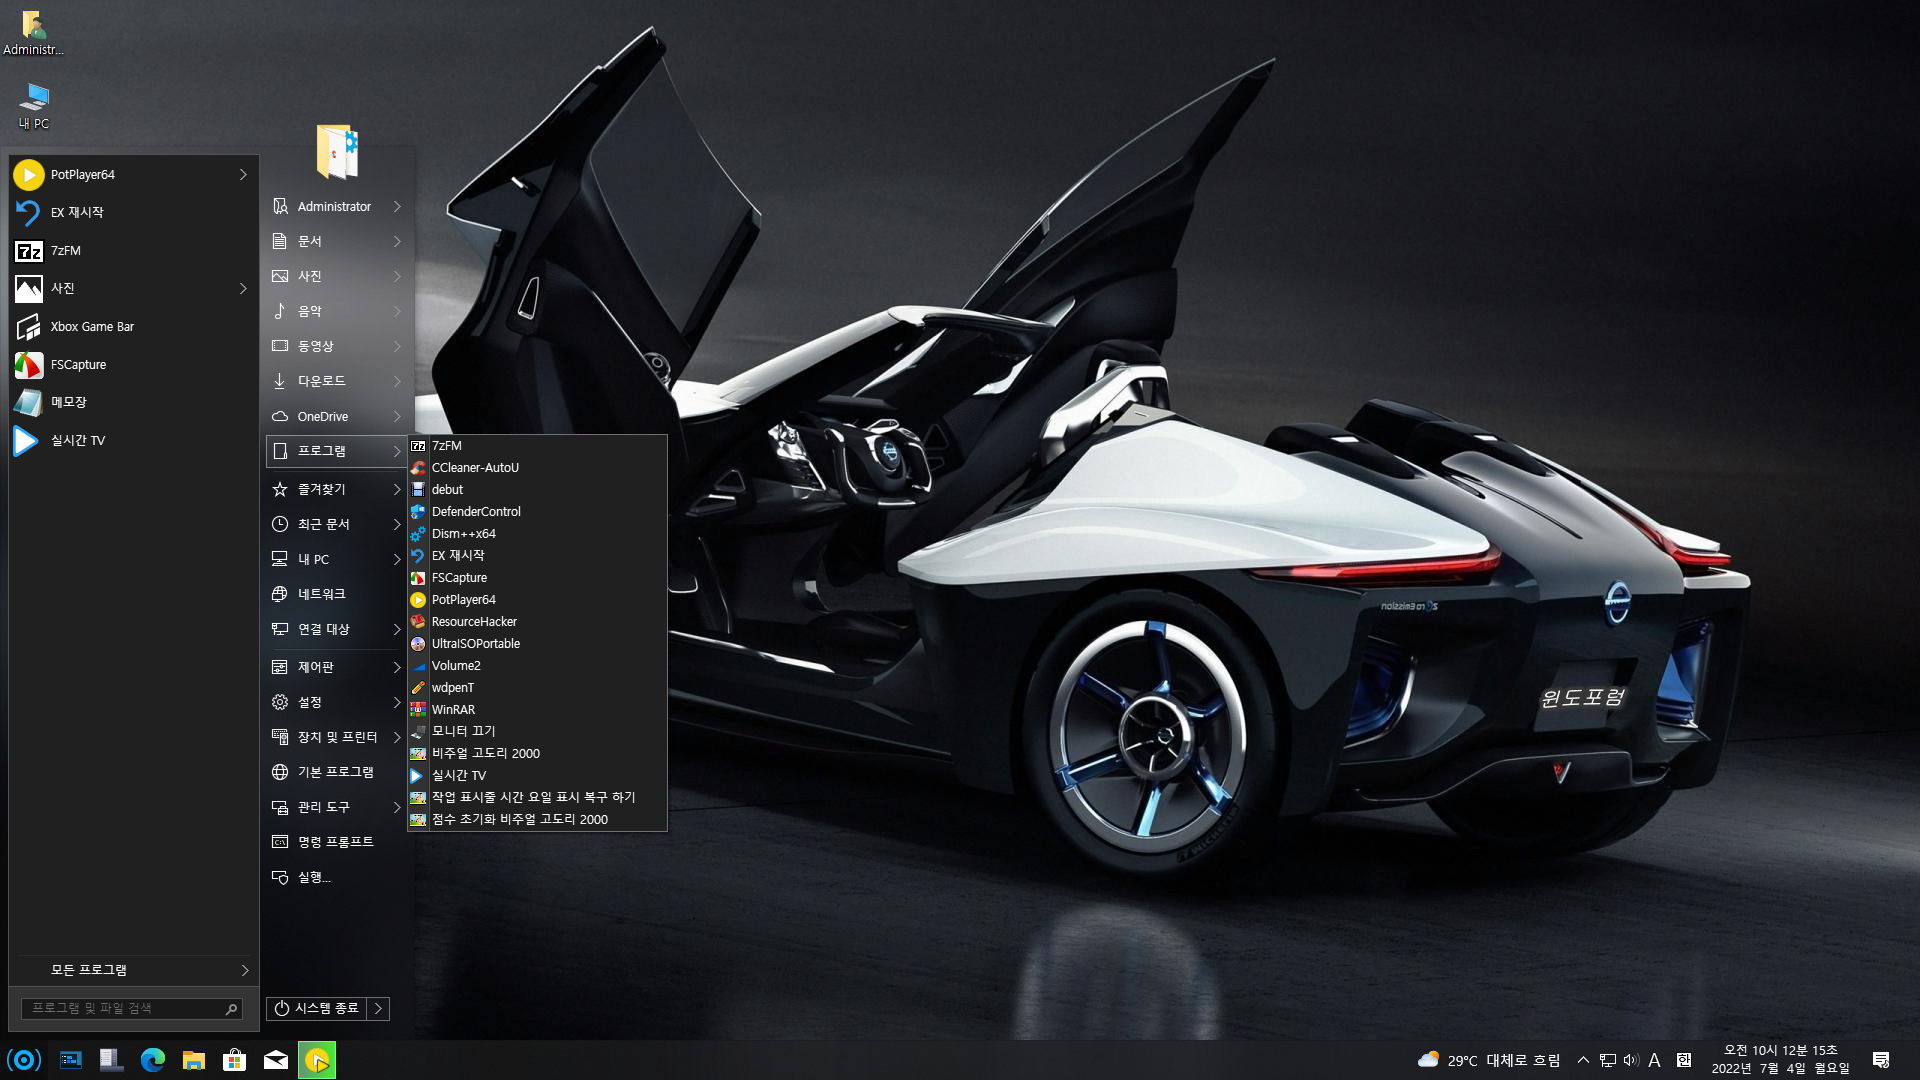Open 비주얼 고도리 2000 entry
1920x1080 pixels.
(537, 754)
